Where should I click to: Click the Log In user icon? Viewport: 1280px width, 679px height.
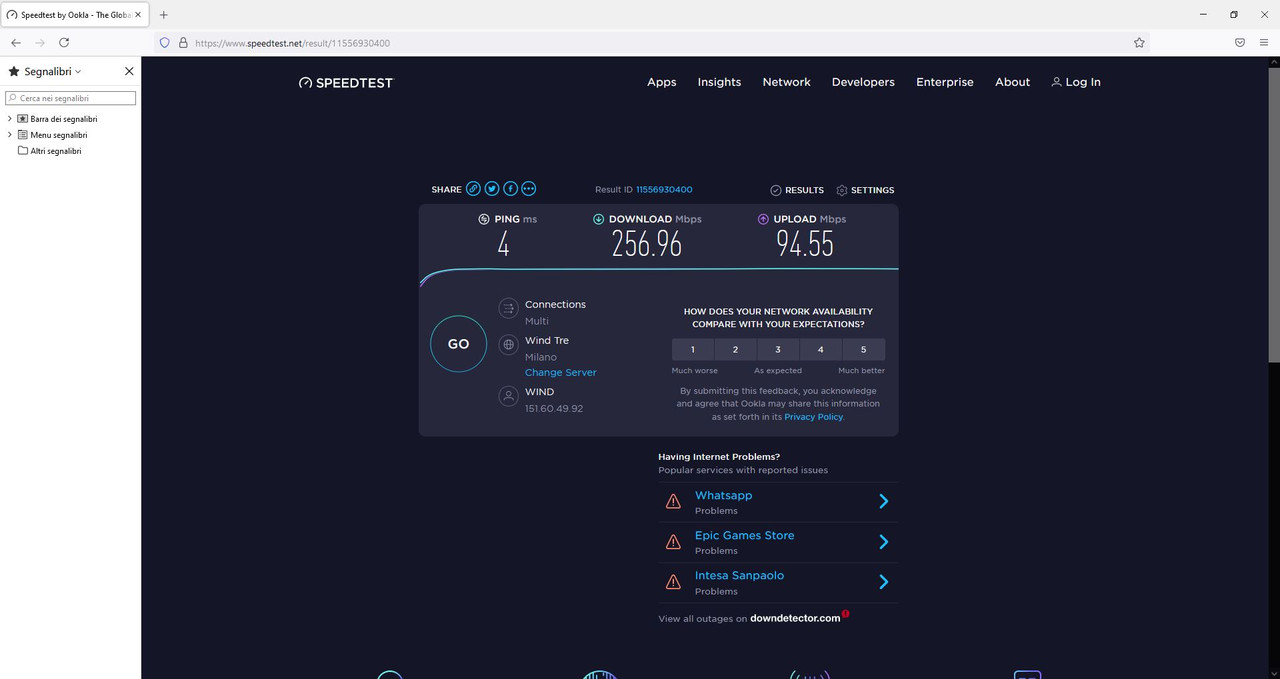point(1056,82)
